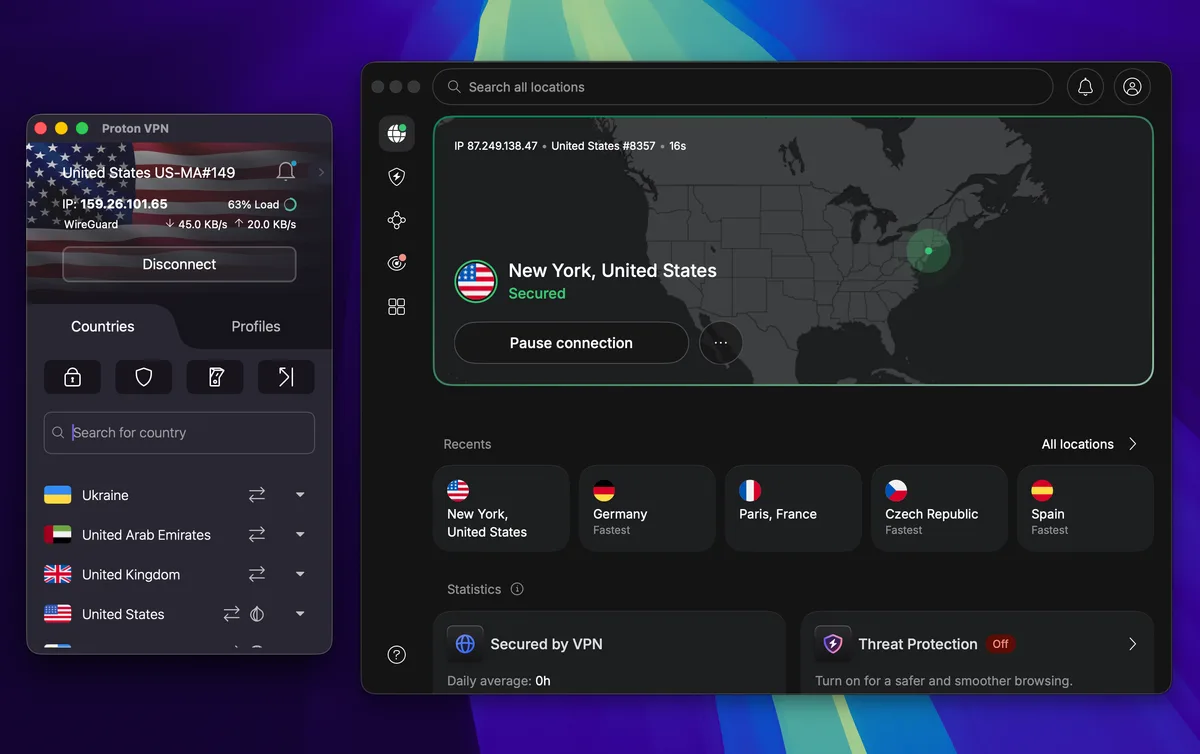Open notifications bell in Proton VPN window
This screenshot has height=754, width=1200.
coord(286,171)
